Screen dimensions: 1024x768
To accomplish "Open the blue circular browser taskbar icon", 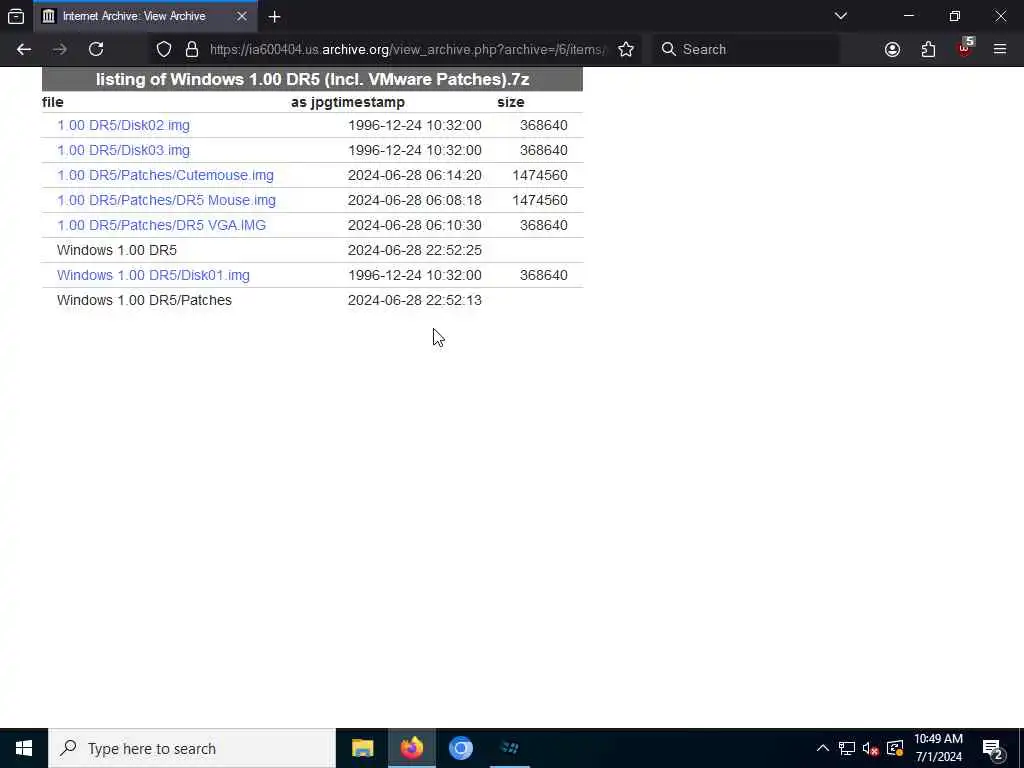I will 460,748.
